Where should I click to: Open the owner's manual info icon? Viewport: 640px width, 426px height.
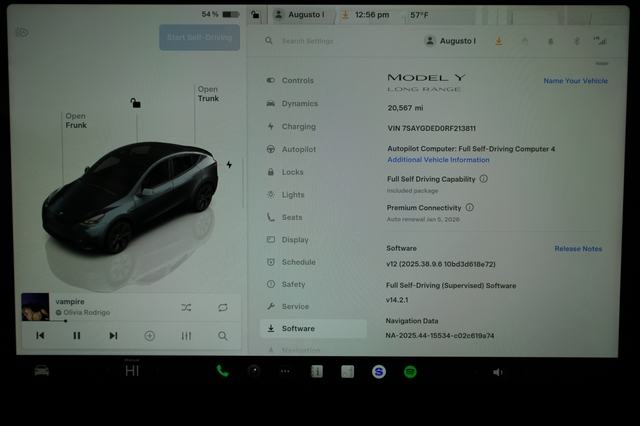[x=317, y=371]
